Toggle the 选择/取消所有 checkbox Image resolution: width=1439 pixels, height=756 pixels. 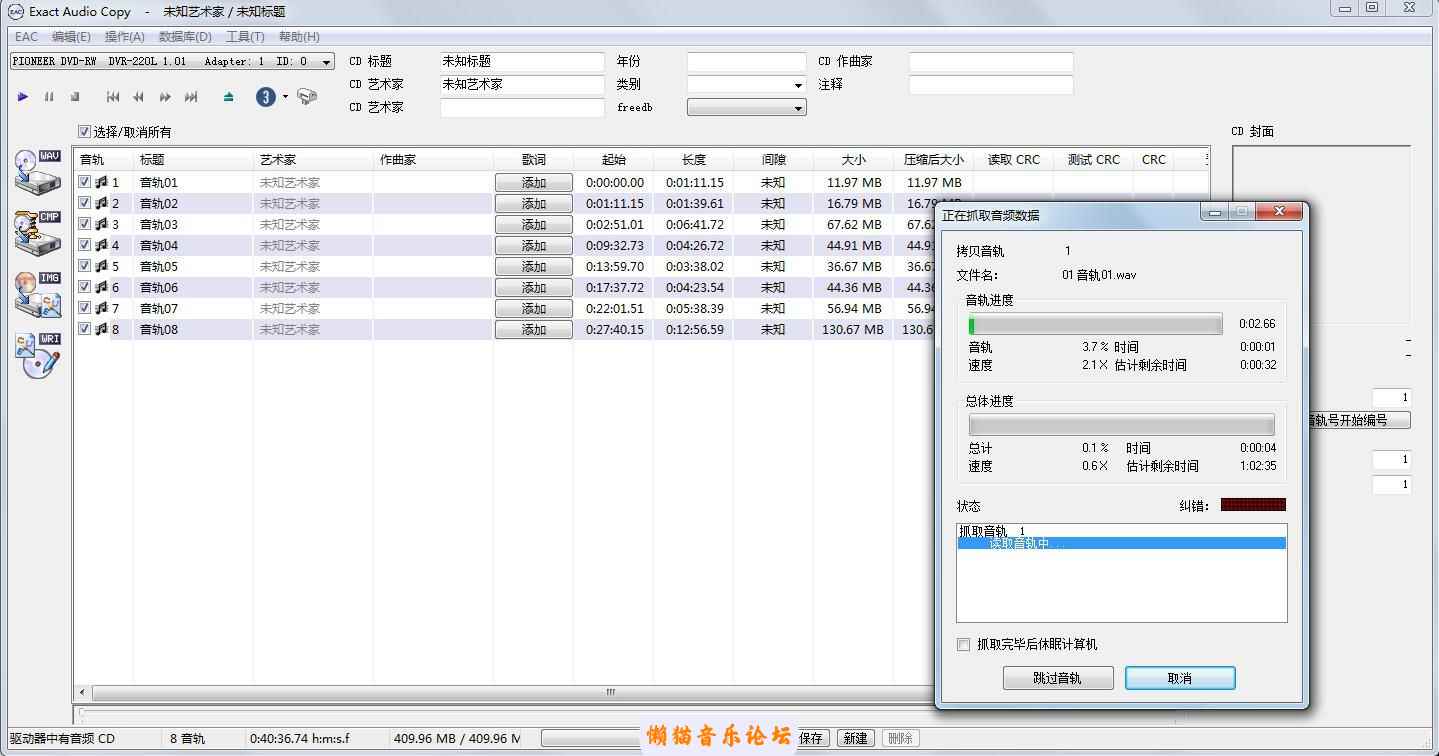(84, 132)
